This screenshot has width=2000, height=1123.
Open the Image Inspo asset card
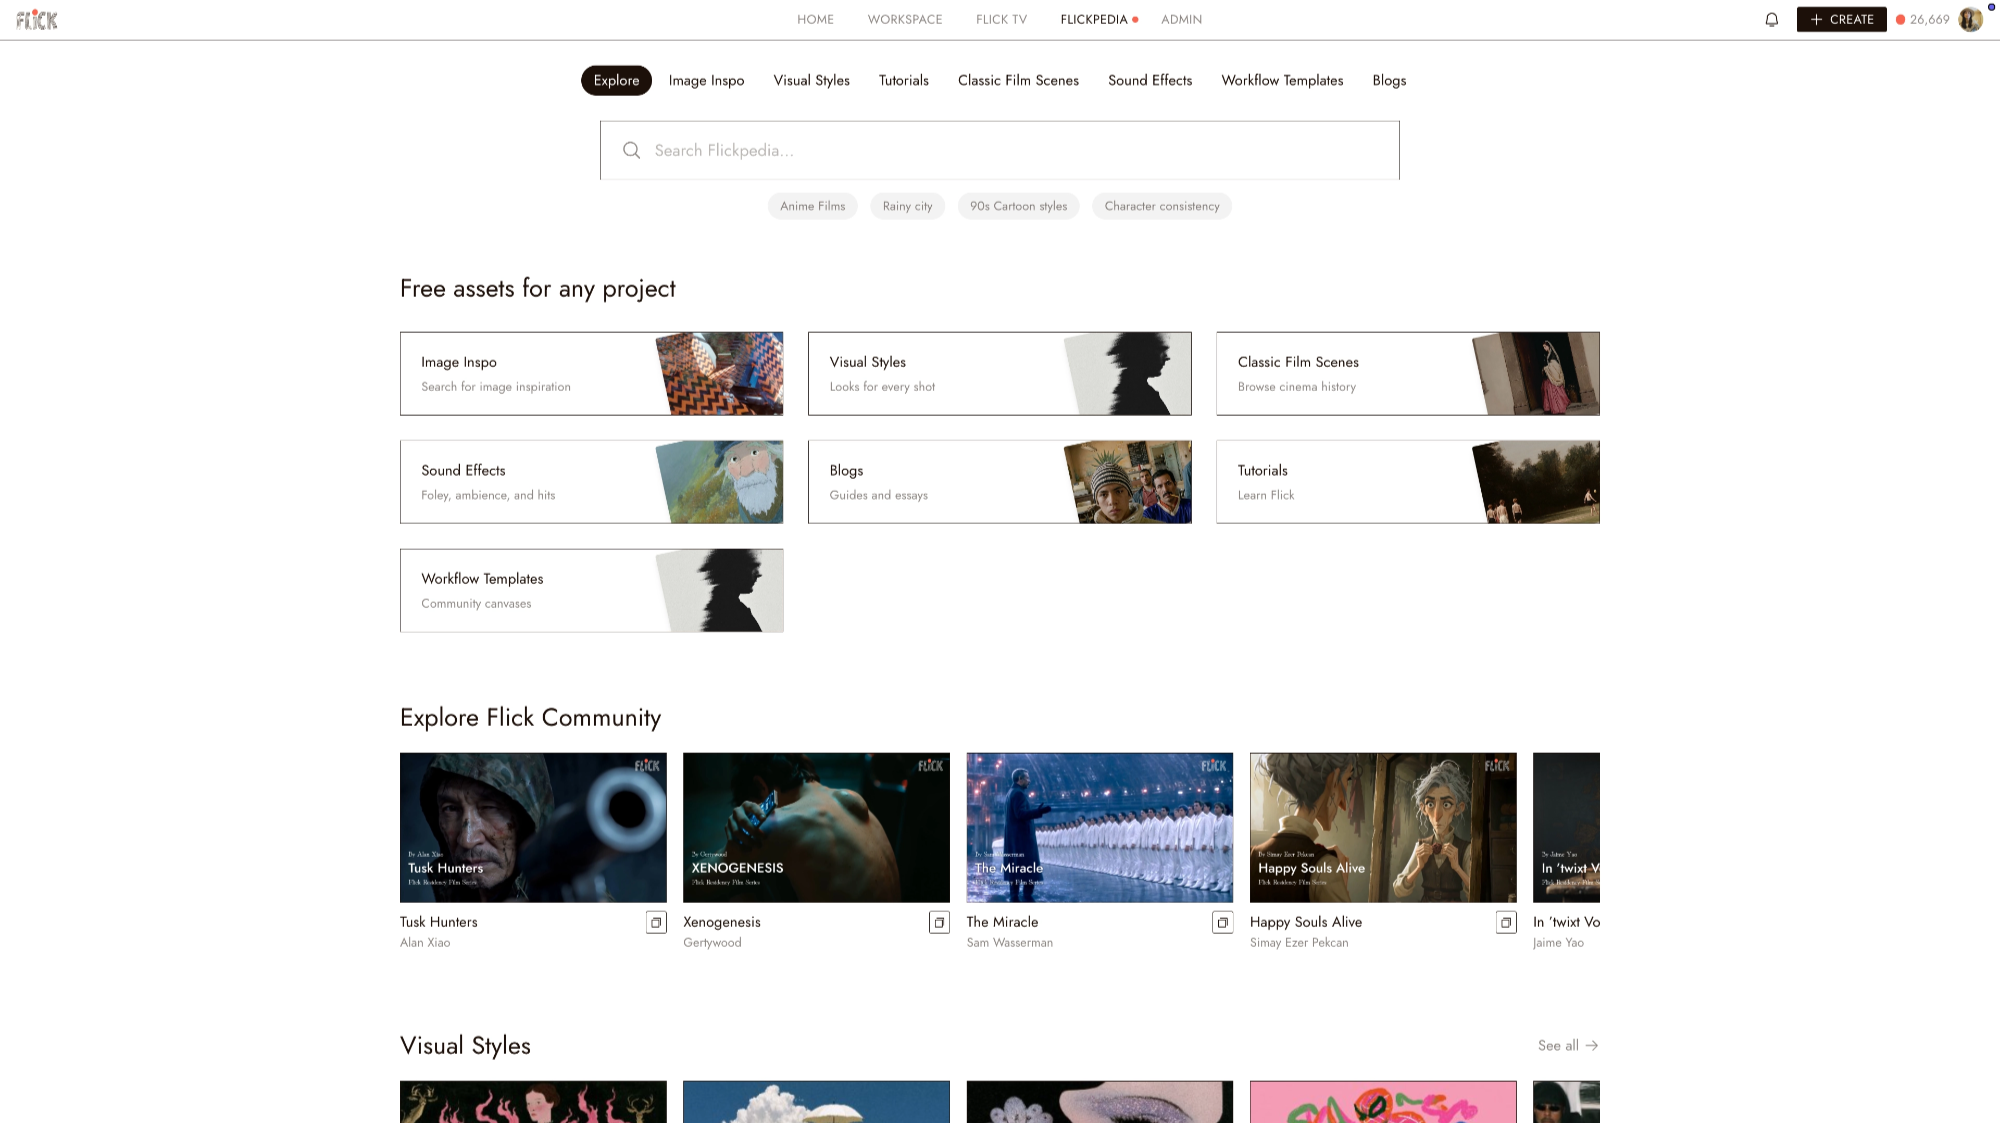click(592, 374)
